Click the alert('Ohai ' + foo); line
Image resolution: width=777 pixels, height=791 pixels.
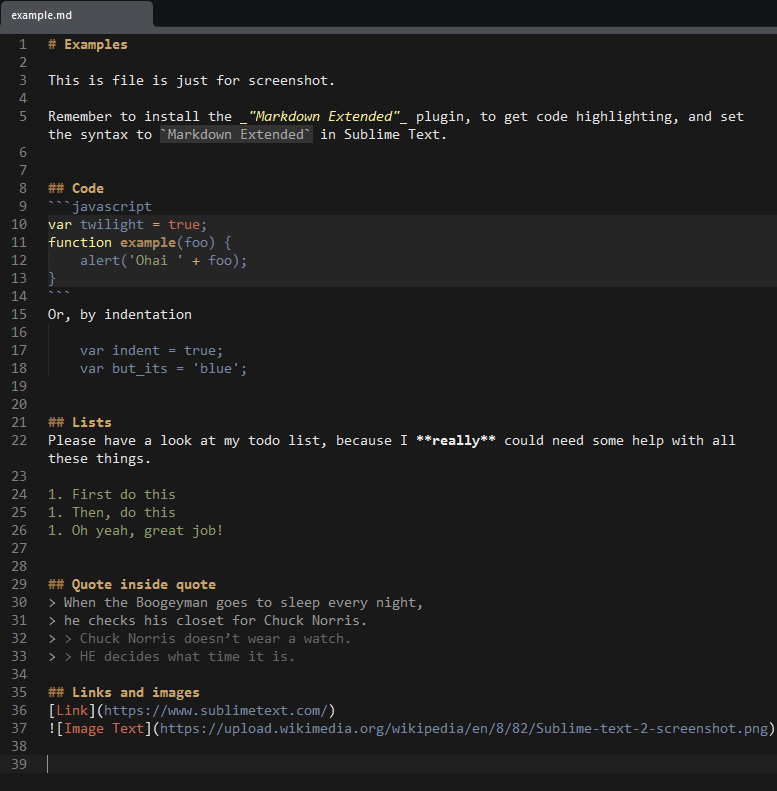(163, 261)
